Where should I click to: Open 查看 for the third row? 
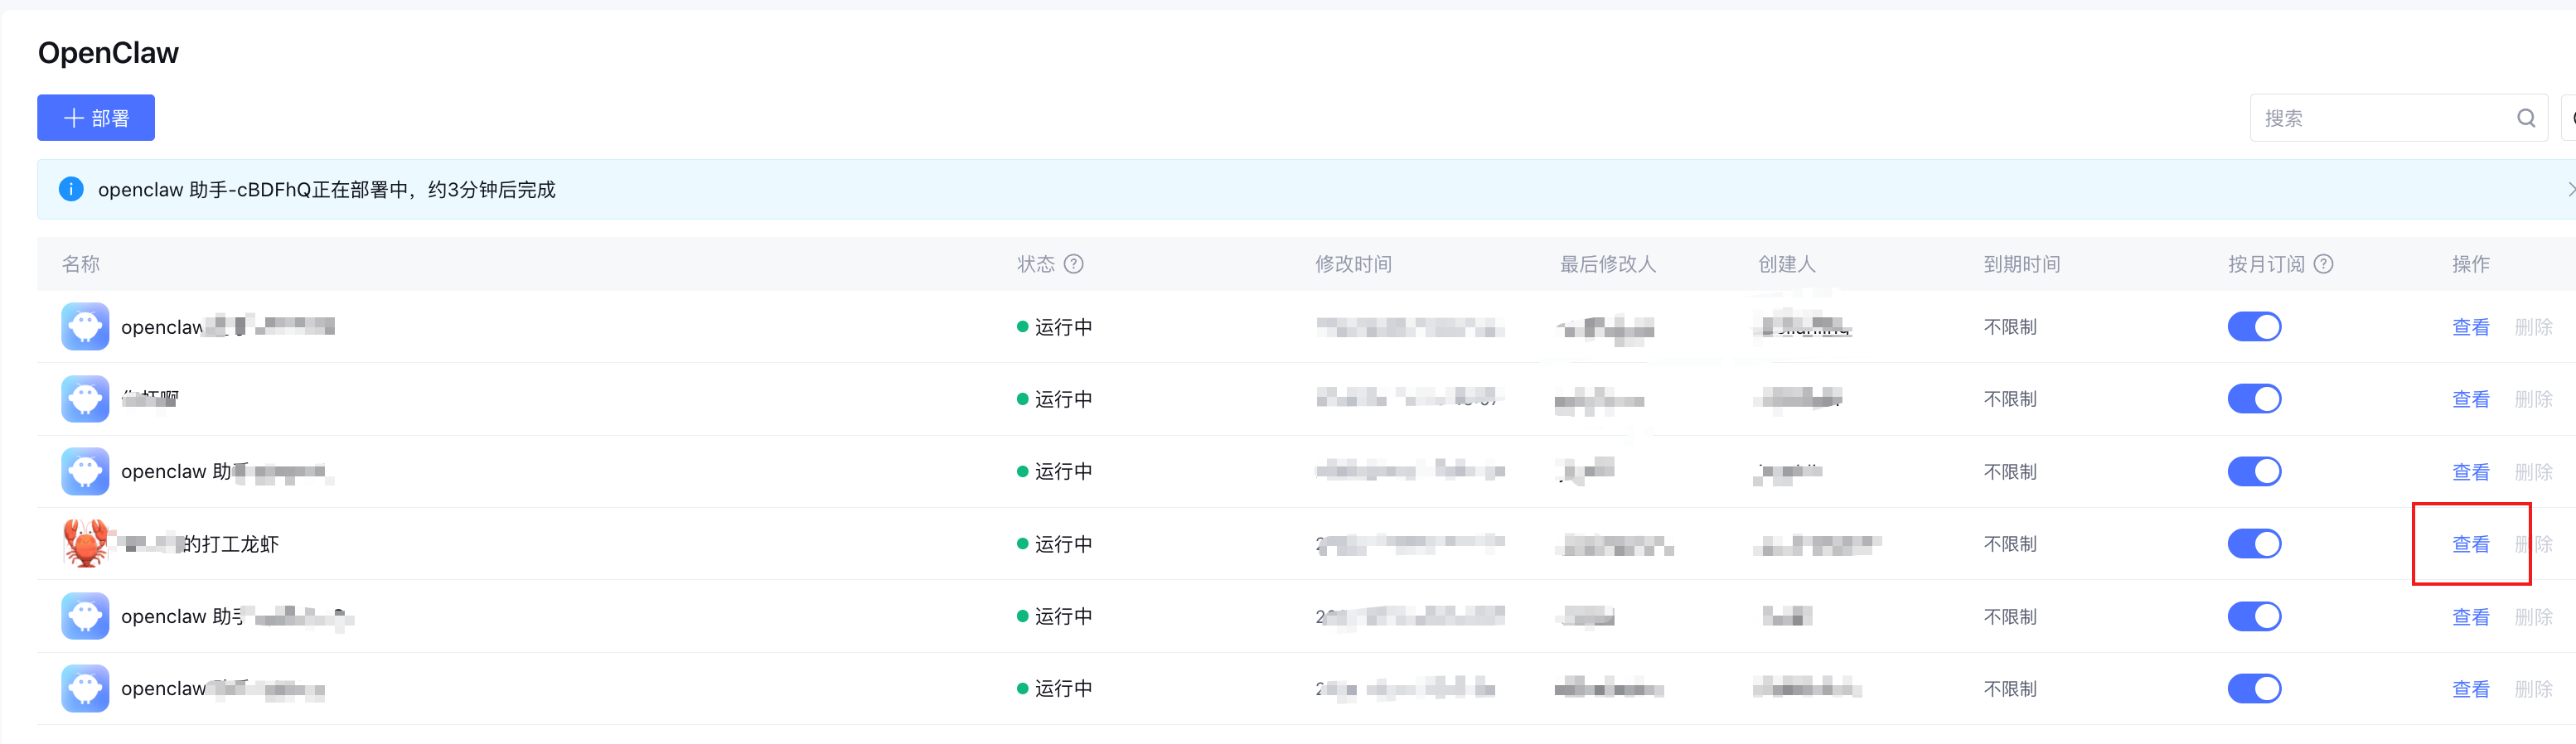[x=2470, y=472]
